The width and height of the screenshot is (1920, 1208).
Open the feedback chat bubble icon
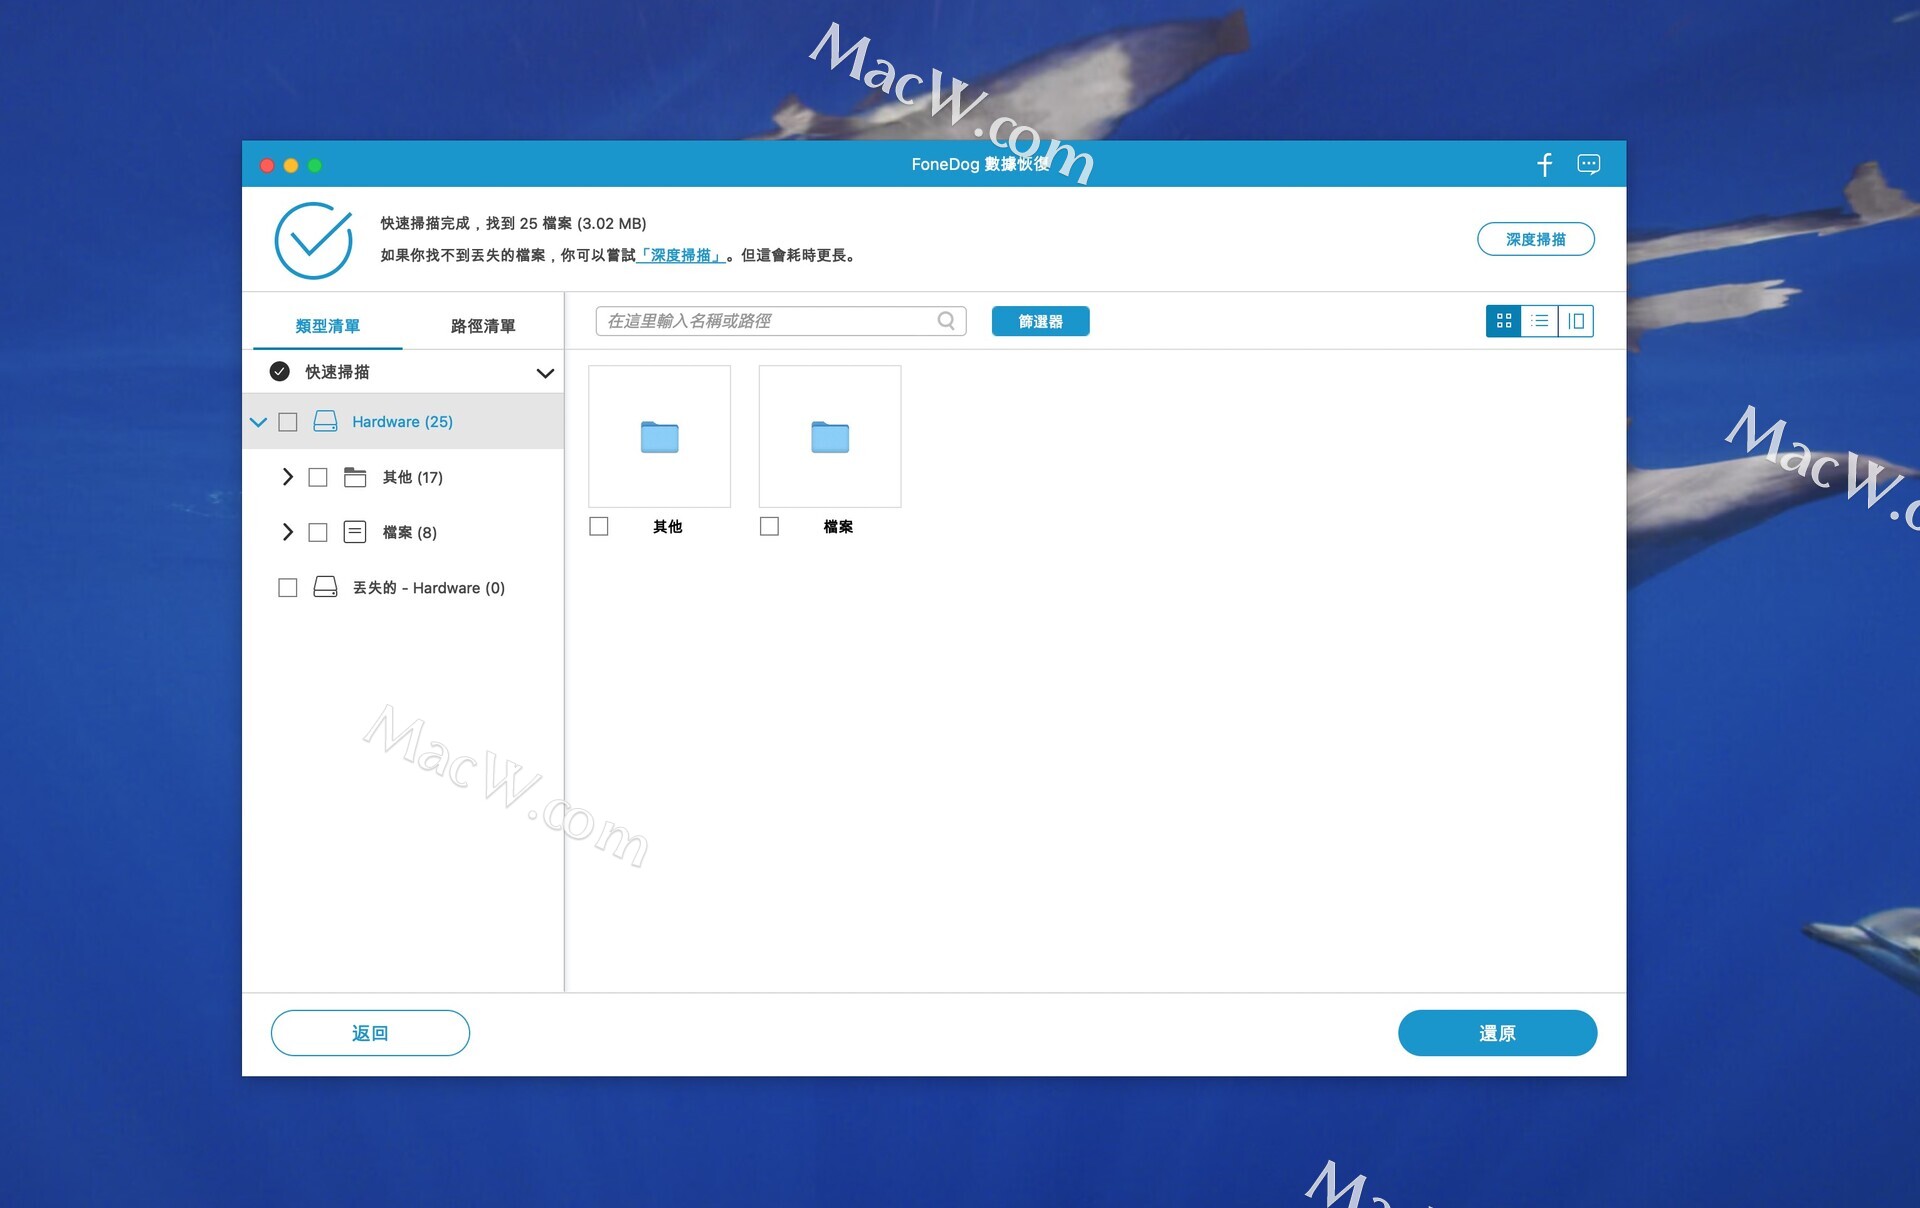click(1588, 165)
